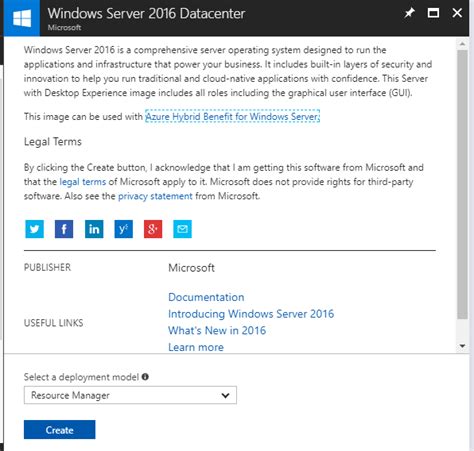Open the Learn more link

[x=196, y=347]
